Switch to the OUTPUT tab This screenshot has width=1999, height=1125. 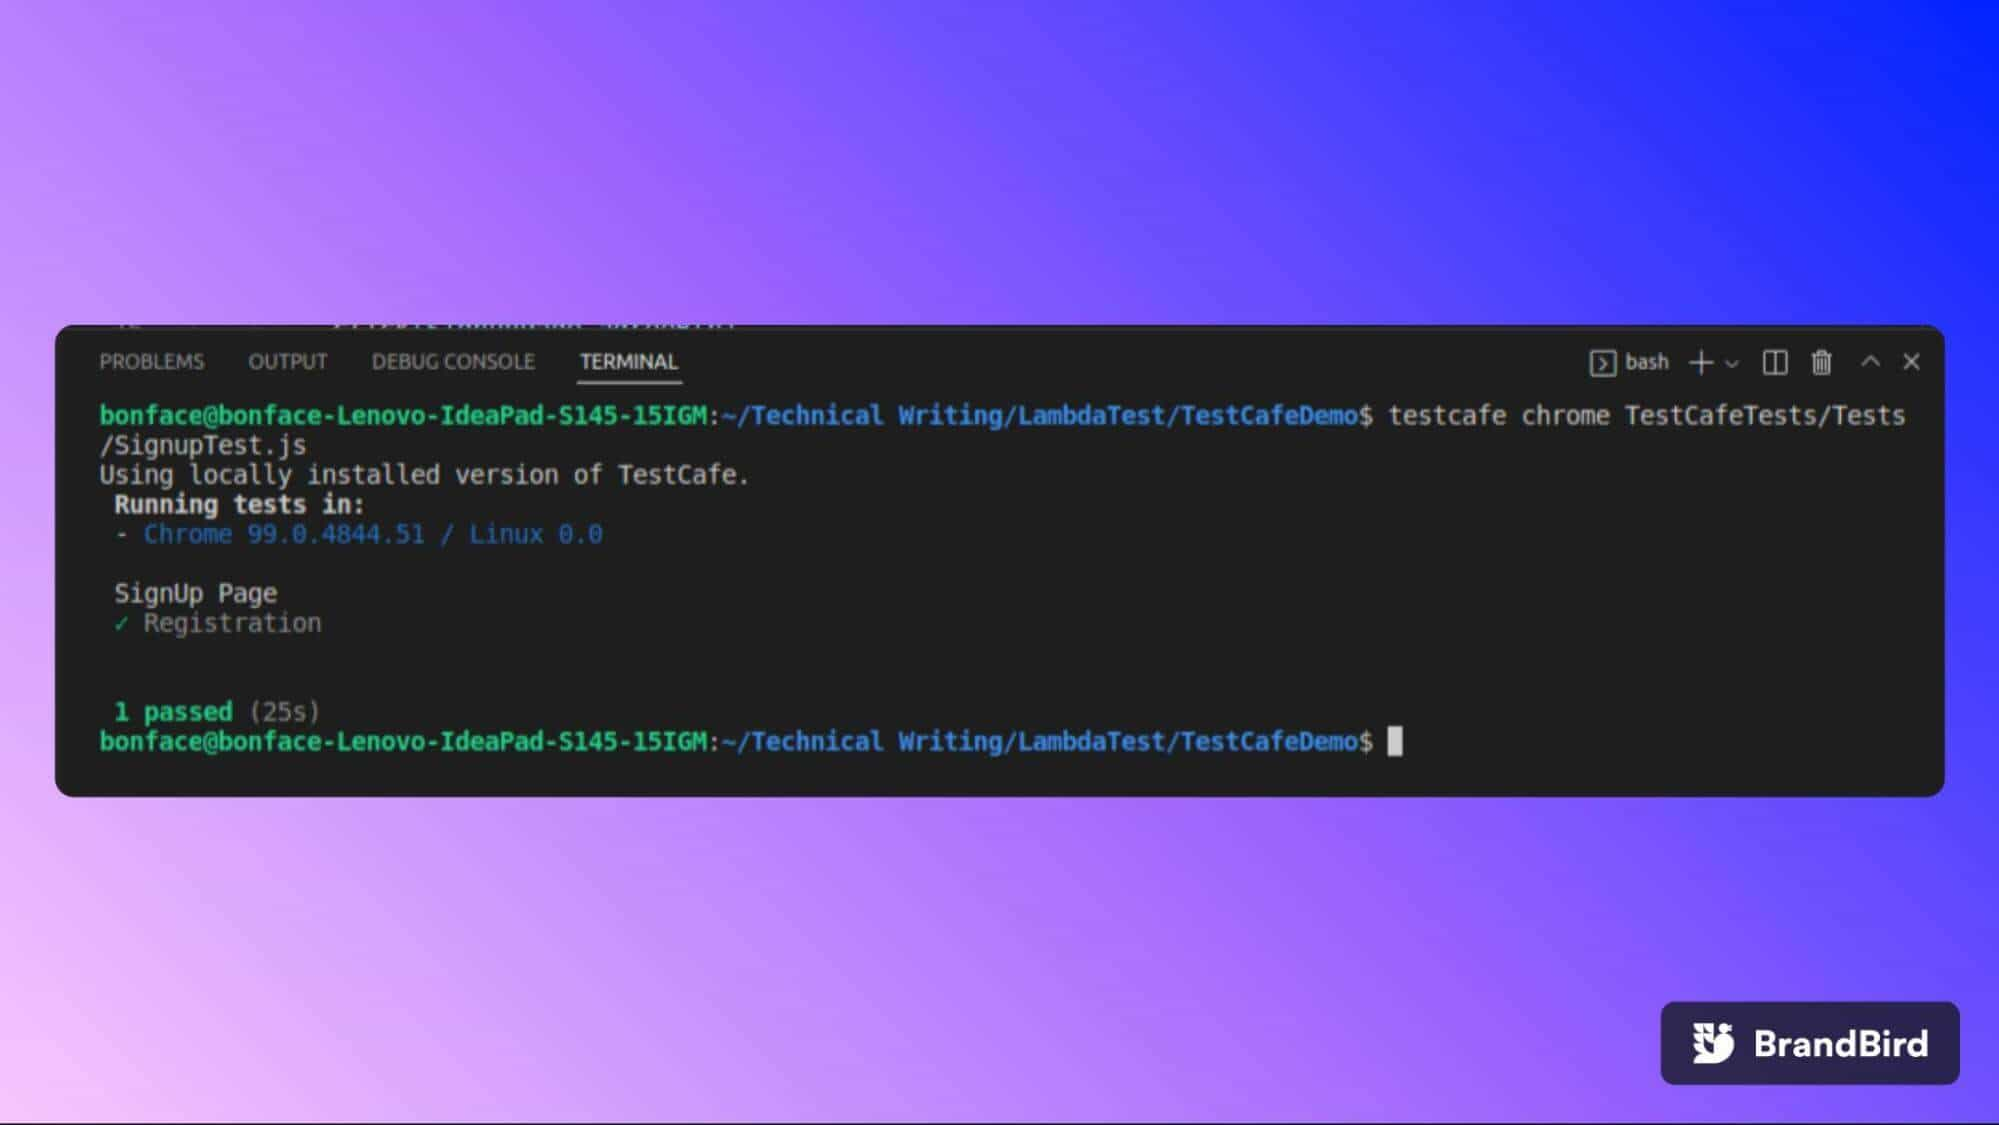point(287,361)
